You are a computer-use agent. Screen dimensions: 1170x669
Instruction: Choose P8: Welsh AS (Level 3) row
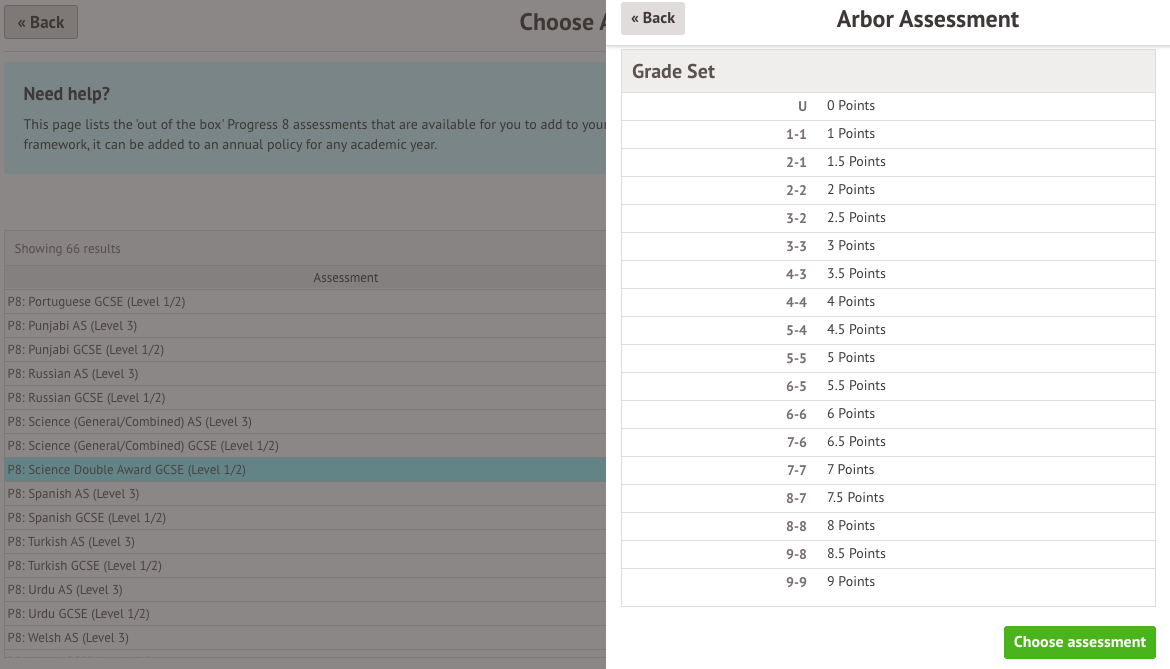[68, 638]
